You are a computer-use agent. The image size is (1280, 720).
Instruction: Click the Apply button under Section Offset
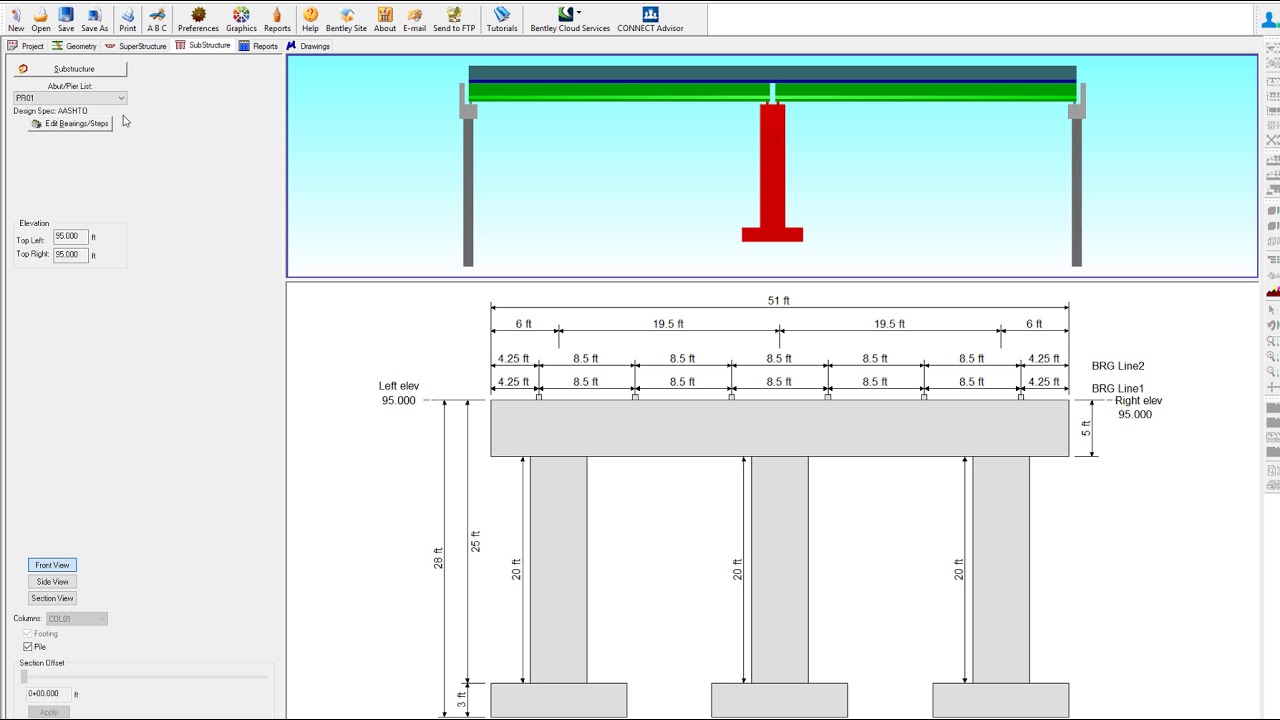point(48,712)
